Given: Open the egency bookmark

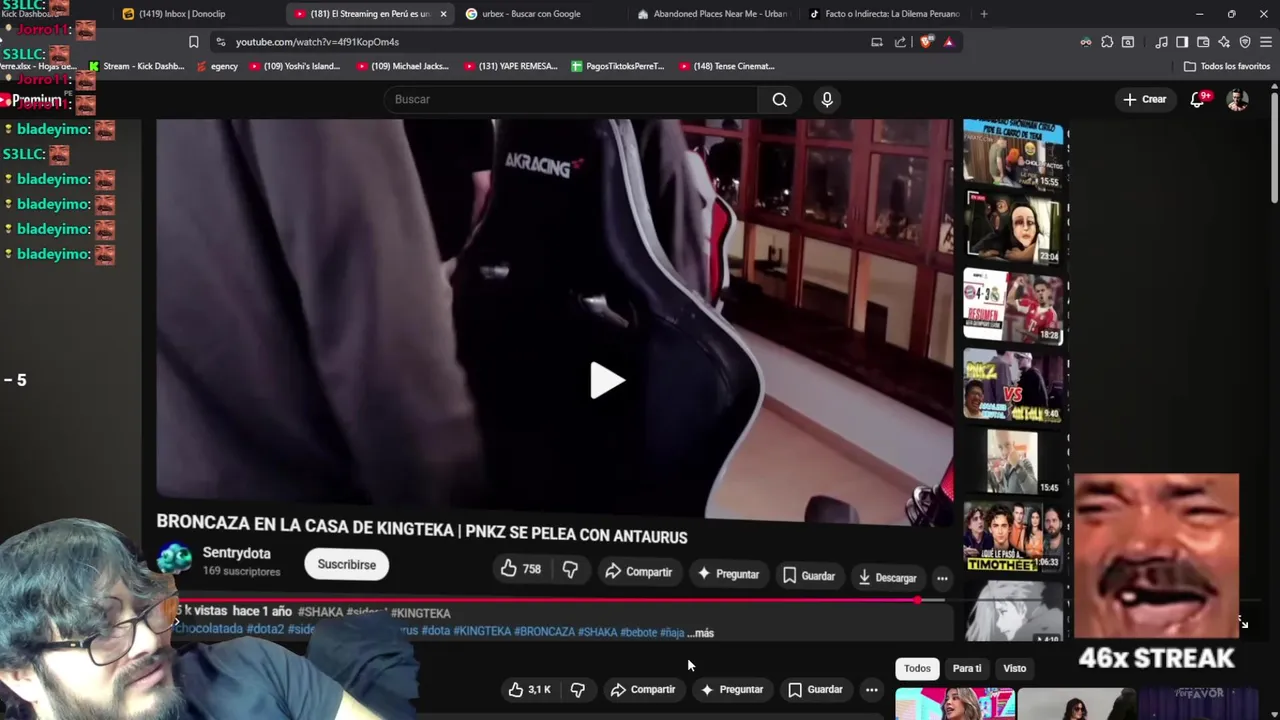Looking at the screenshot, I should click(217, 66).
